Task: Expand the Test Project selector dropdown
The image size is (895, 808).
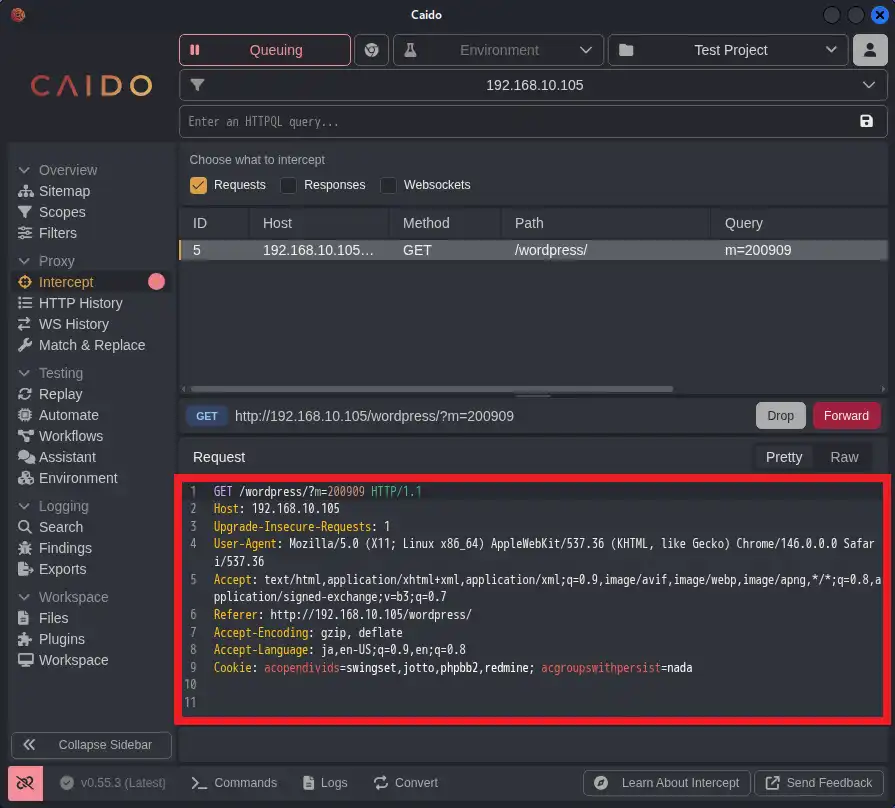Action: (x=728, y=50)
